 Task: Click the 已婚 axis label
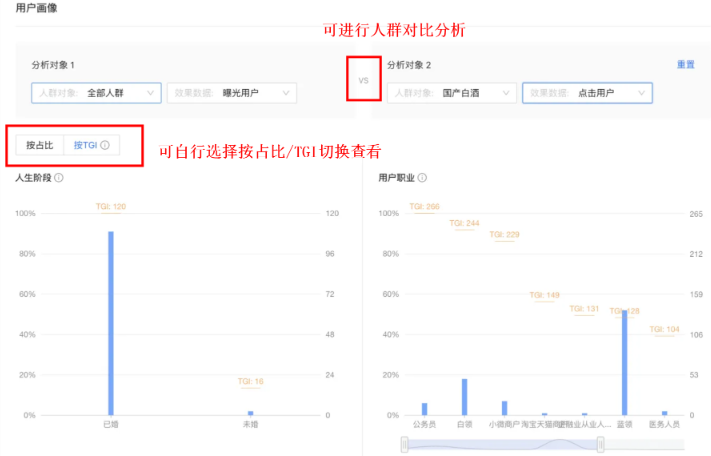[x=111, y=425]
